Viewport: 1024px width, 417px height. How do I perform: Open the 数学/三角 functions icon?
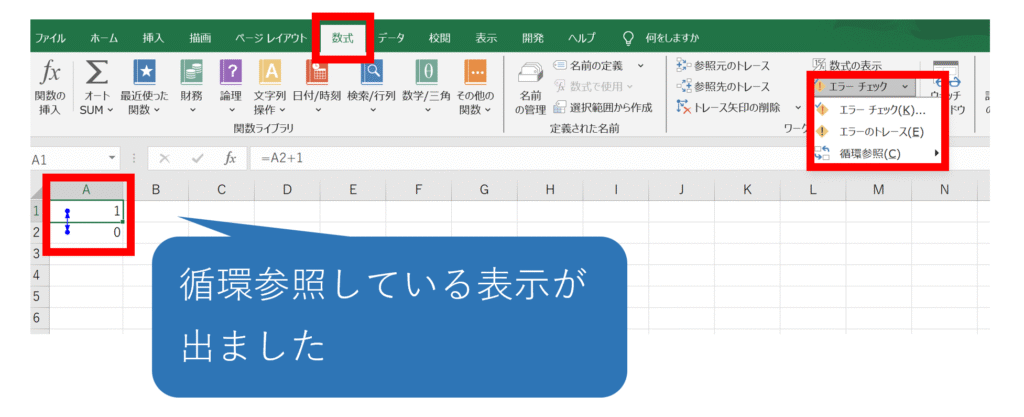426,73
